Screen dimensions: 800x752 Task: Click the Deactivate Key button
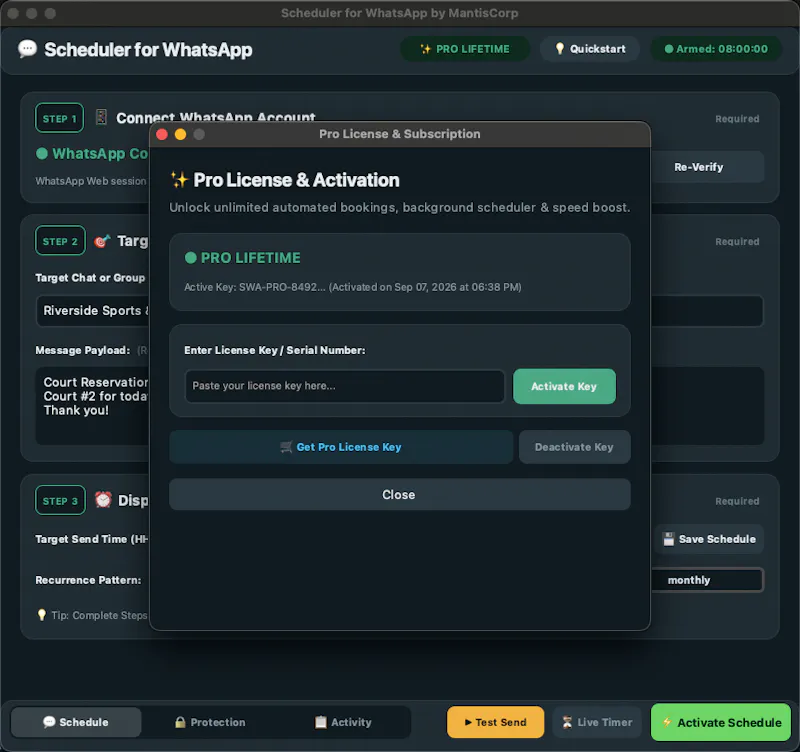click(x=574, y=447)
